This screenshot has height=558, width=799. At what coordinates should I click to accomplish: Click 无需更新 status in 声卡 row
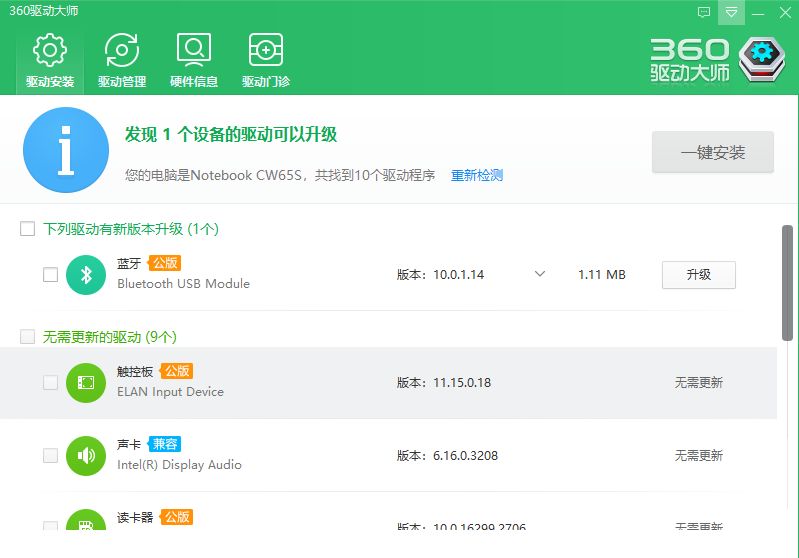tap(699, 456)
